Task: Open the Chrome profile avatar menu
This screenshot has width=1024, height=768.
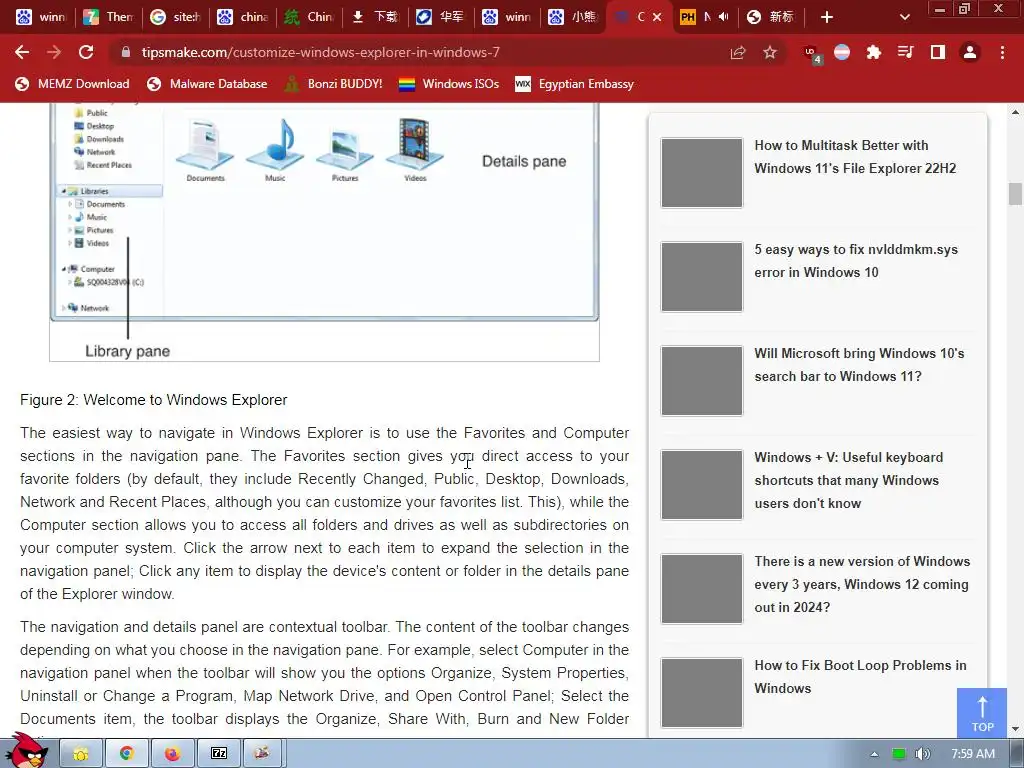Action: pos(970,52)
